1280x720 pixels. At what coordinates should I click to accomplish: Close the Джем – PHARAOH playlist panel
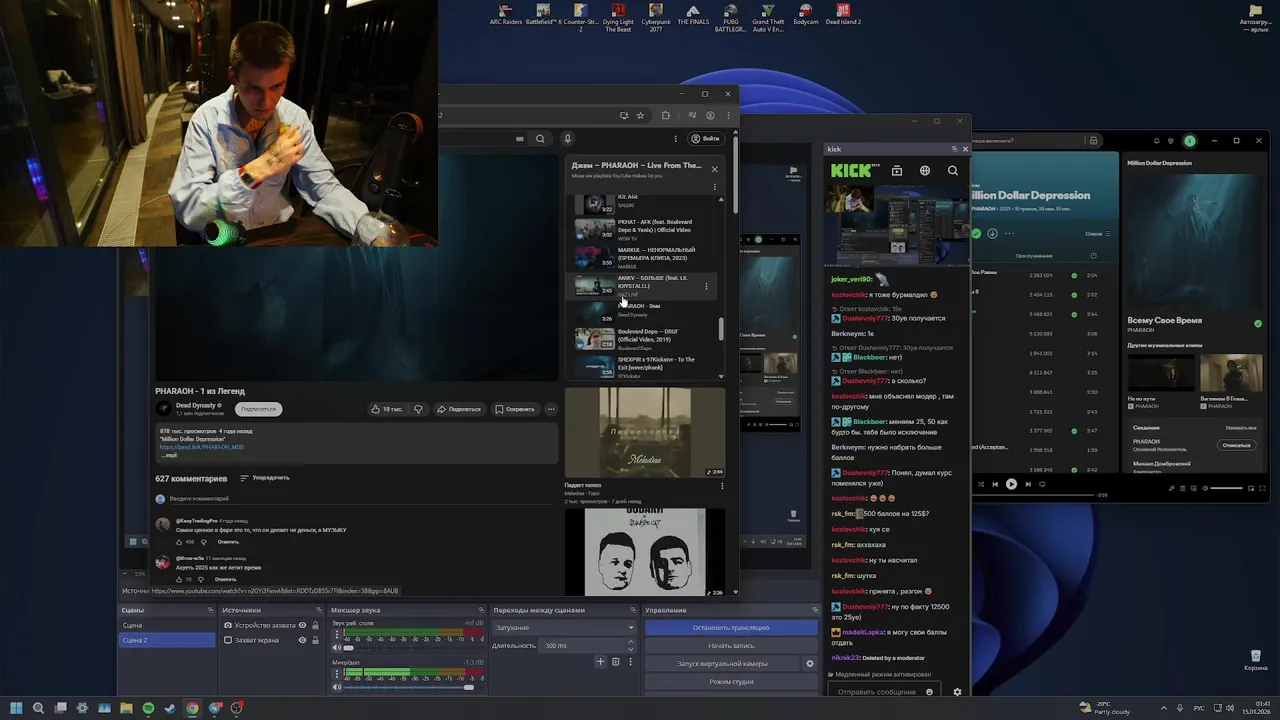click(714, 169)
